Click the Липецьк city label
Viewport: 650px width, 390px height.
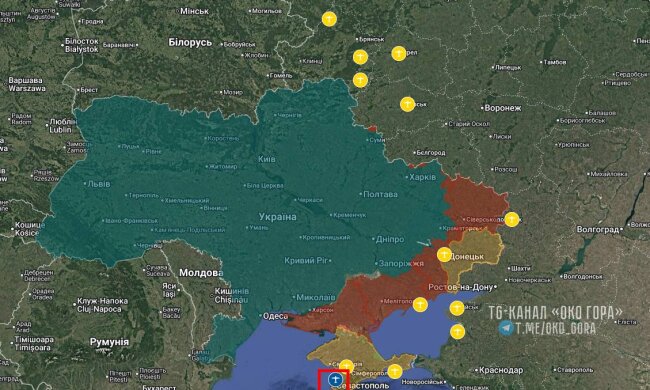508,68
